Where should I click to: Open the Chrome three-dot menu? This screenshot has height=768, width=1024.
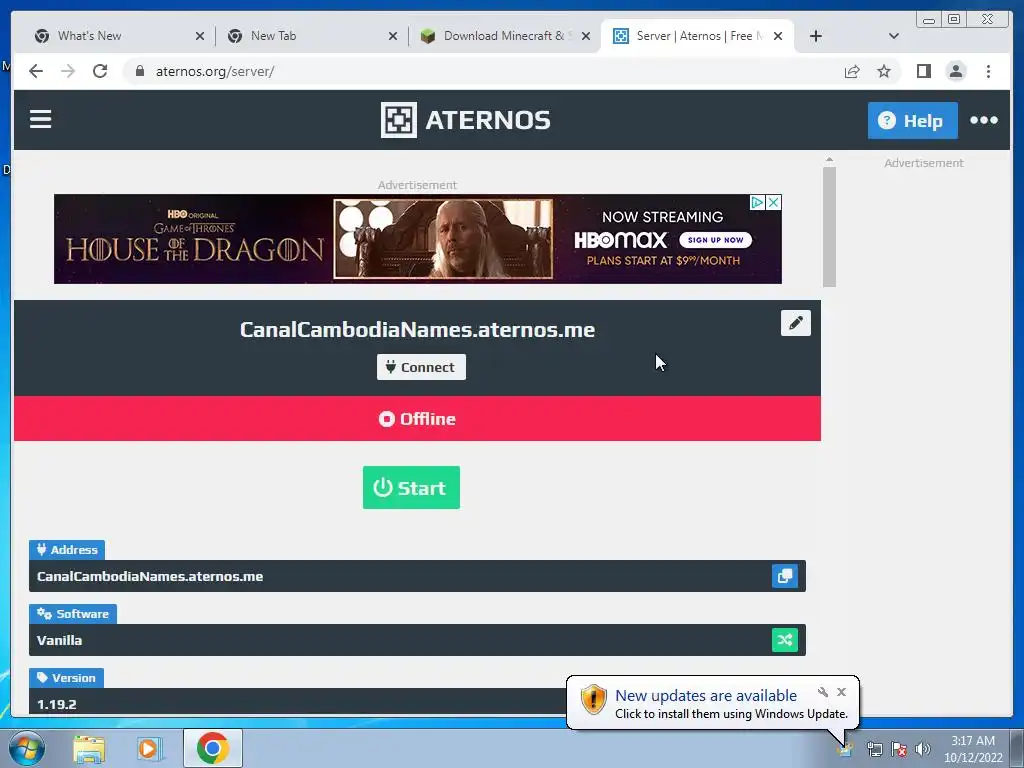(x=988, y=71)
